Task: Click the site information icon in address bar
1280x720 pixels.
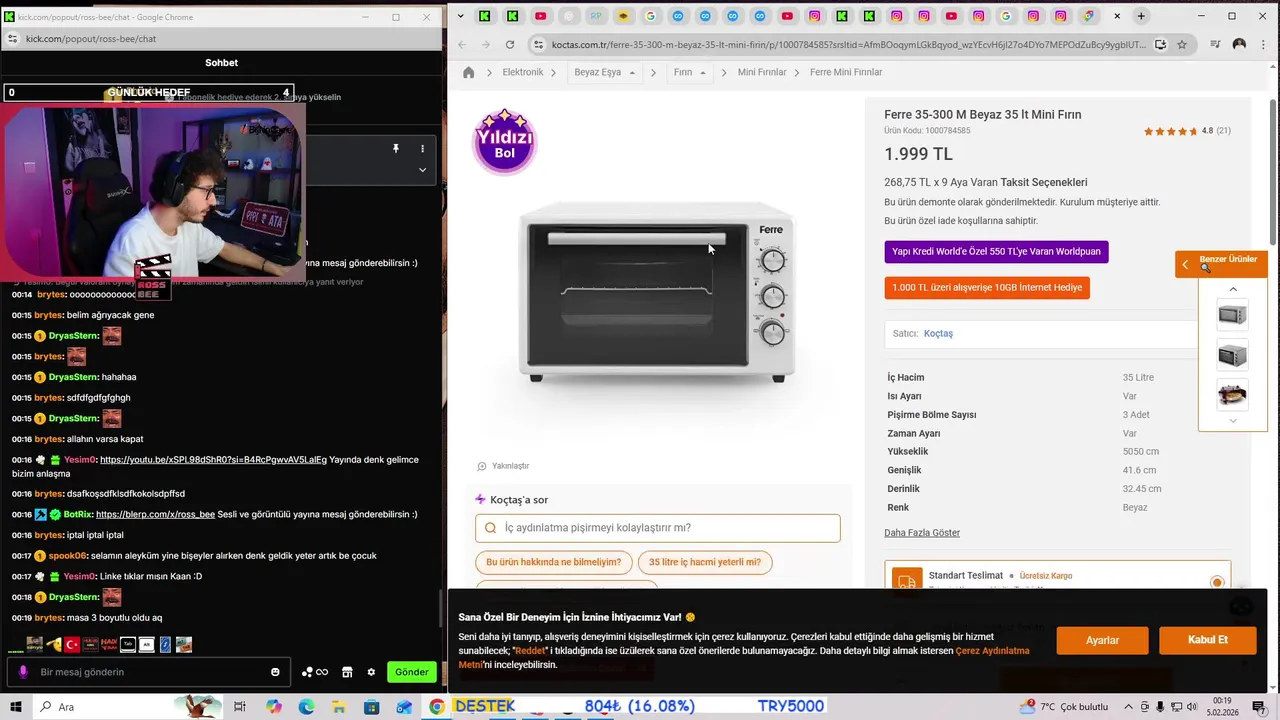Action: [x=539, y=44]
